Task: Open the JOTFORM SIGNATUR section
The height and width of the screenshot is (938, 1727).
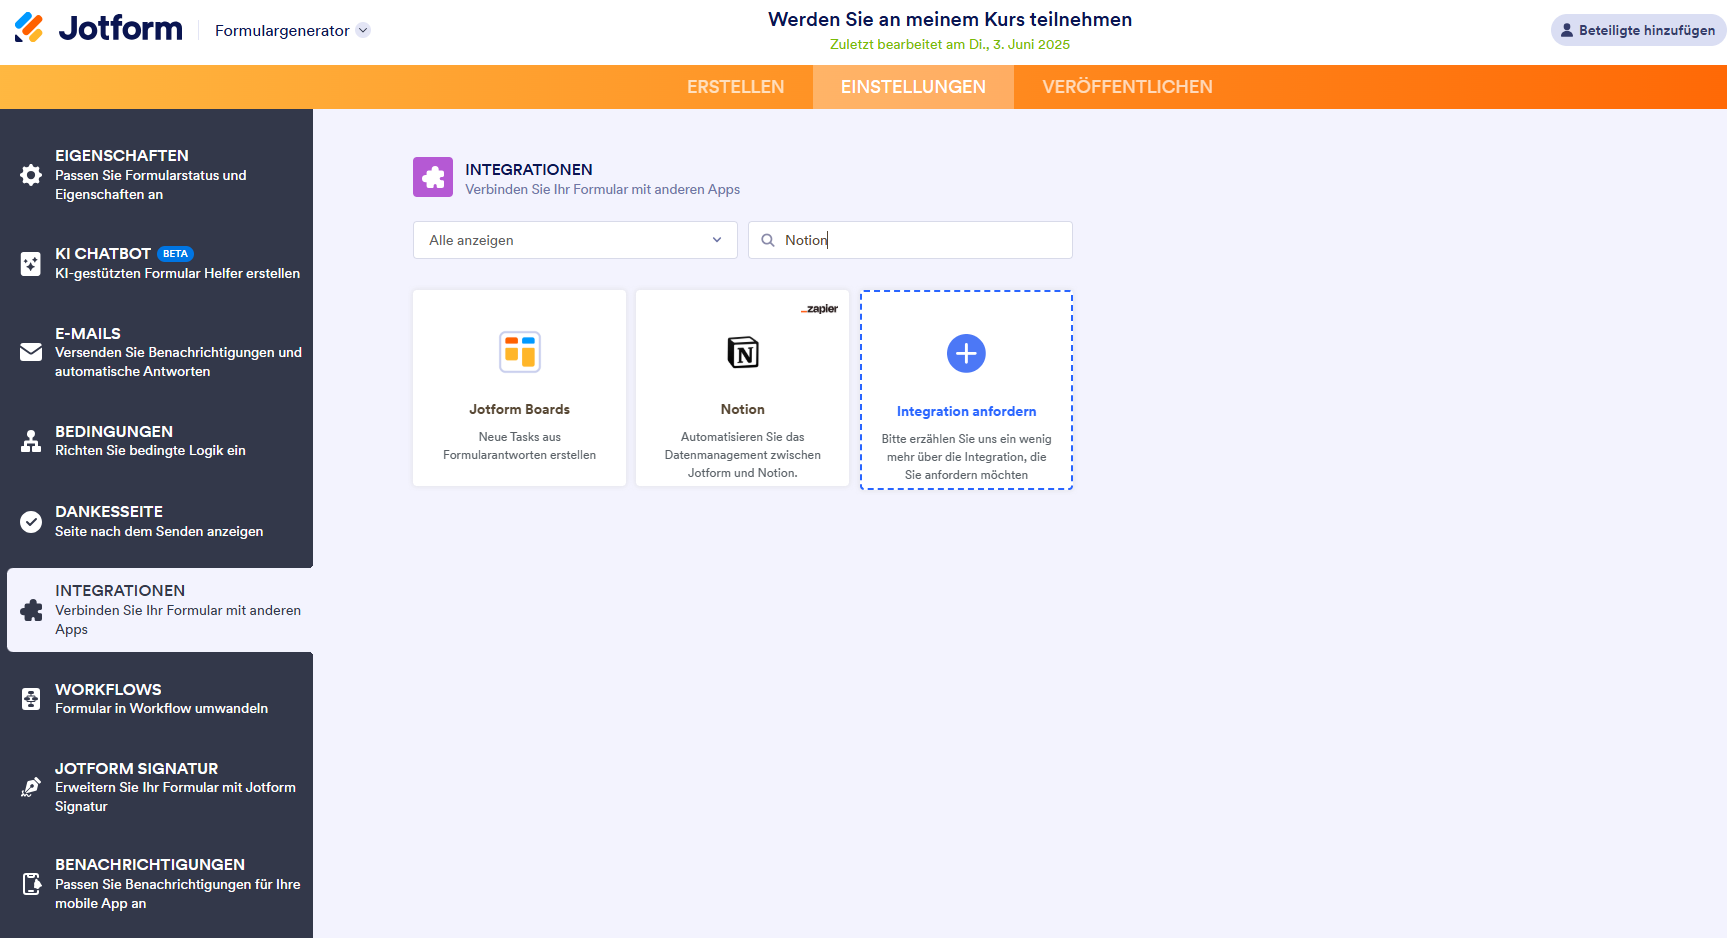Action: pyautogui.click(x=157, y=787)
